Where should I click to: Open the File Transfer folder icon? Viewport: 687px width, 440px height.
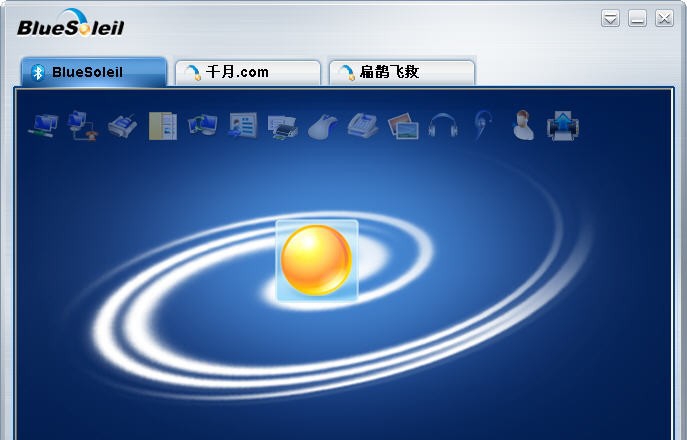(x=163, y=126)
